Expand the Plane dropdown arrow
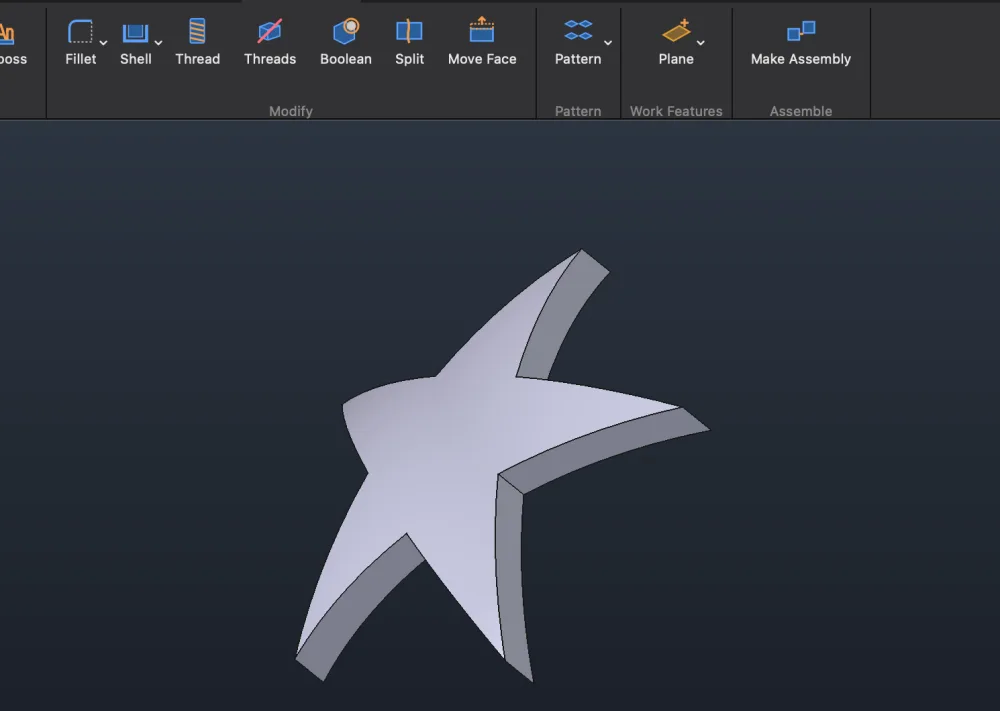1000x711 pixels. tap(700, 43)
